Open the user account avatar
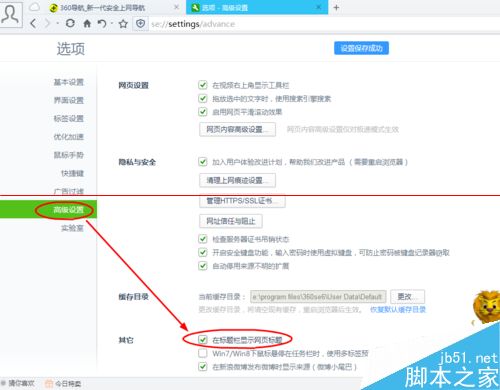 click(x=11, y=14)
